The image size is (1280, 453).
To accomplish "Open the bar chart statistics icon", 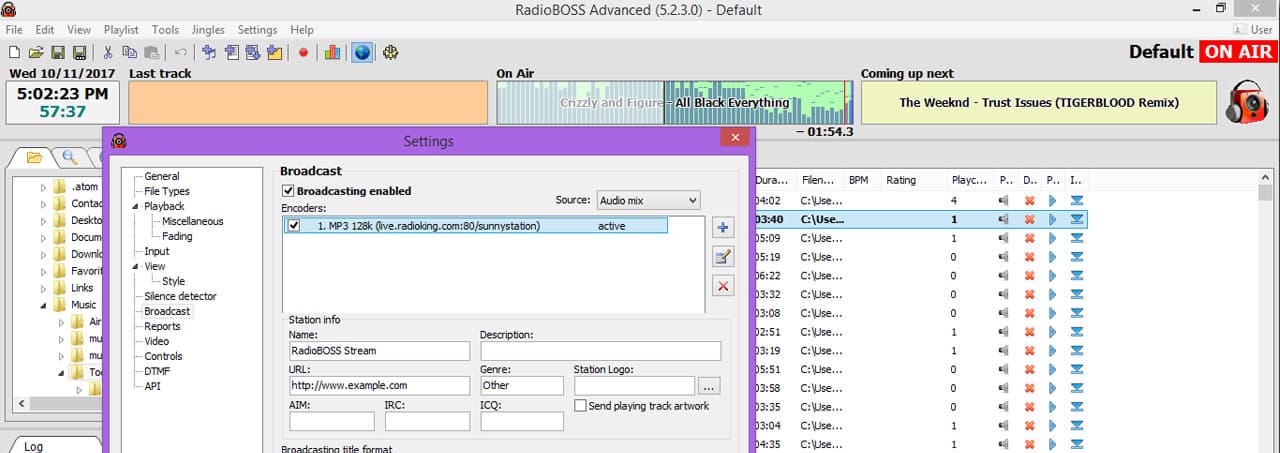I will 332,52.
